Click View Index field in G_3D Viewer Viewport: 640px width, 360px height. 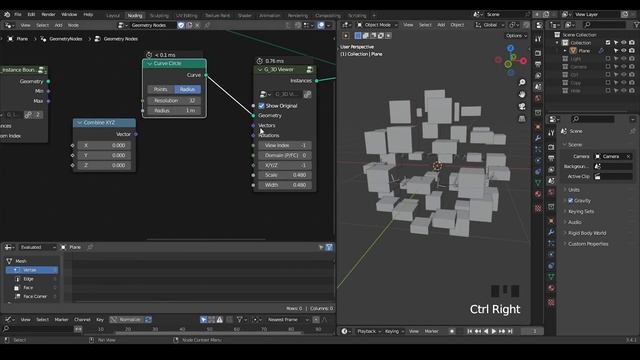click(x=284, y=145)
